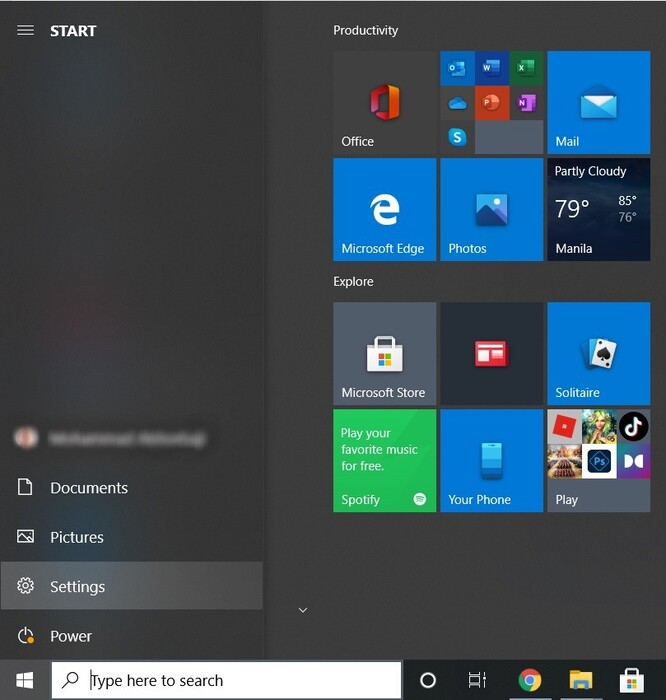Screen dimensions: 666x700
Task: Open Cortana from the taskbar
Action: (428, 680)
